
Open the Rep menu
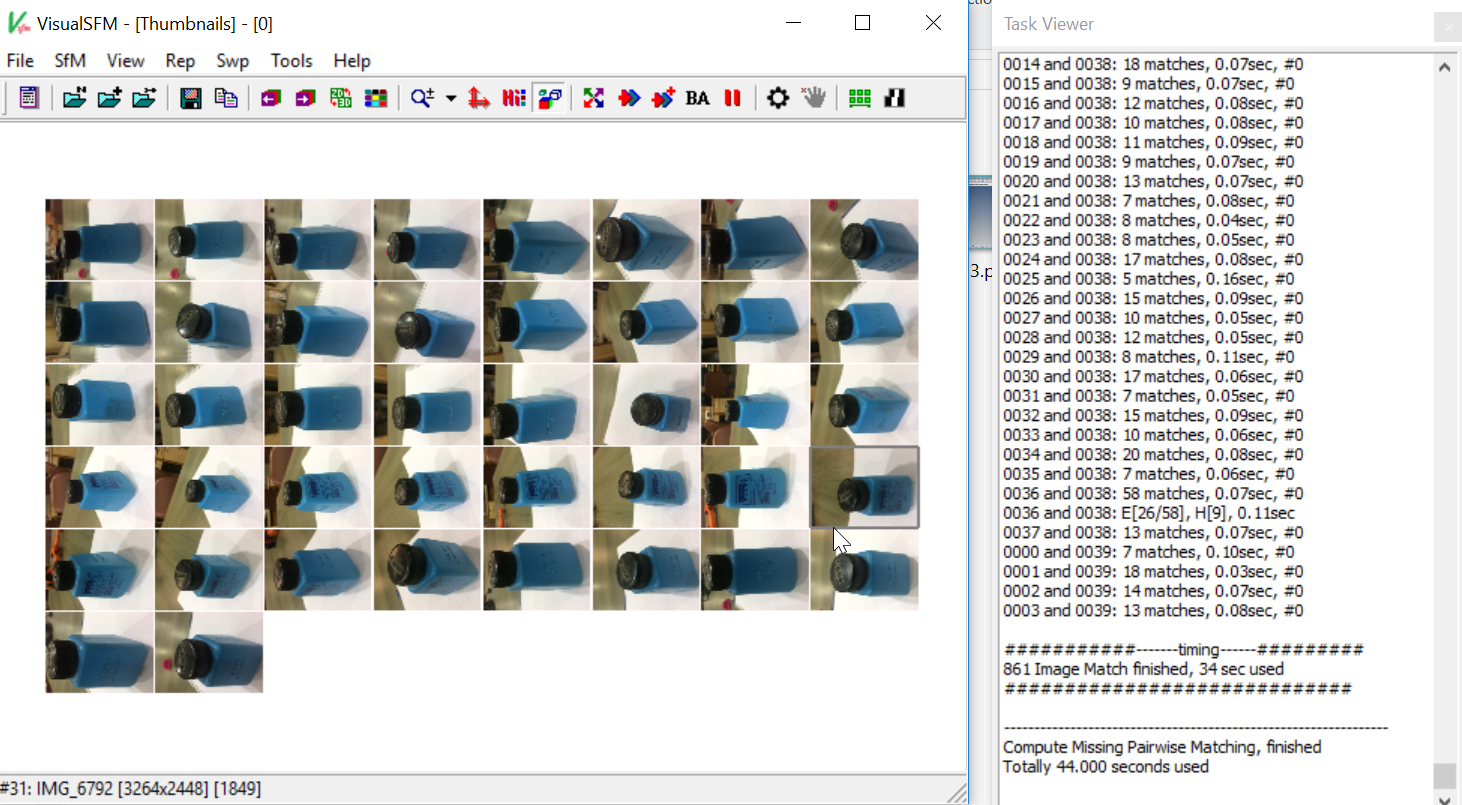click(x=180, y=61)
